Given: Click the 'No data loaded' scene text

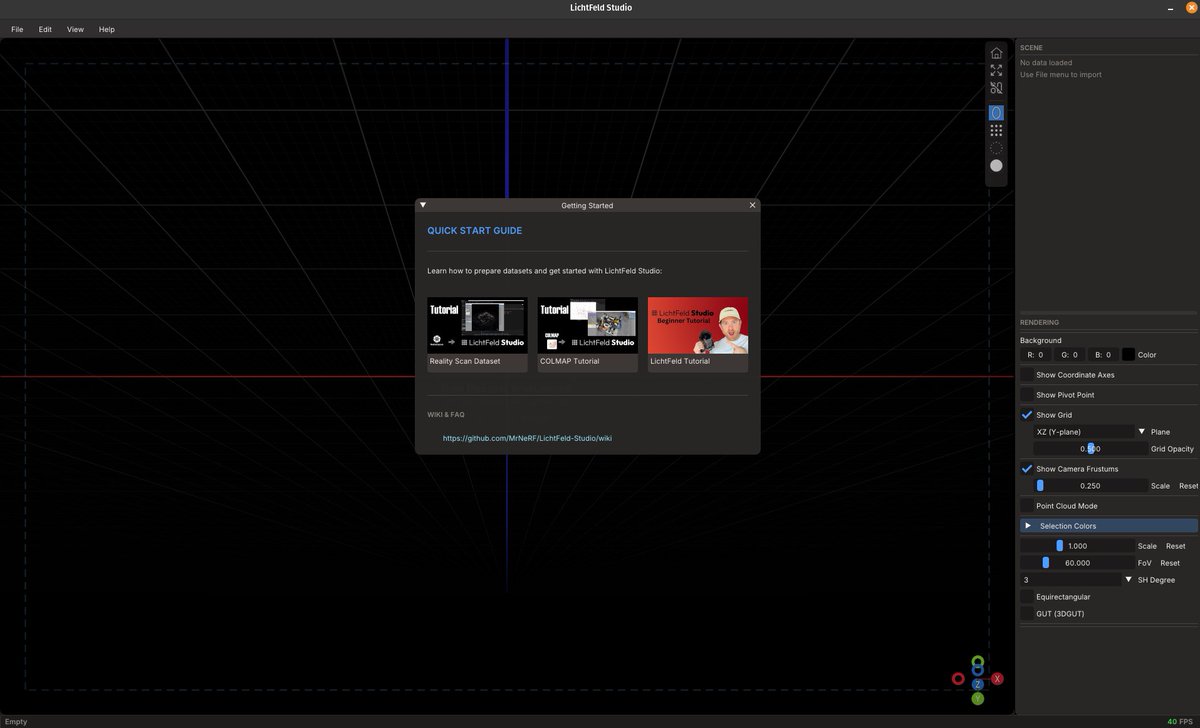Looking at the screenshot, I should 1046,63.
